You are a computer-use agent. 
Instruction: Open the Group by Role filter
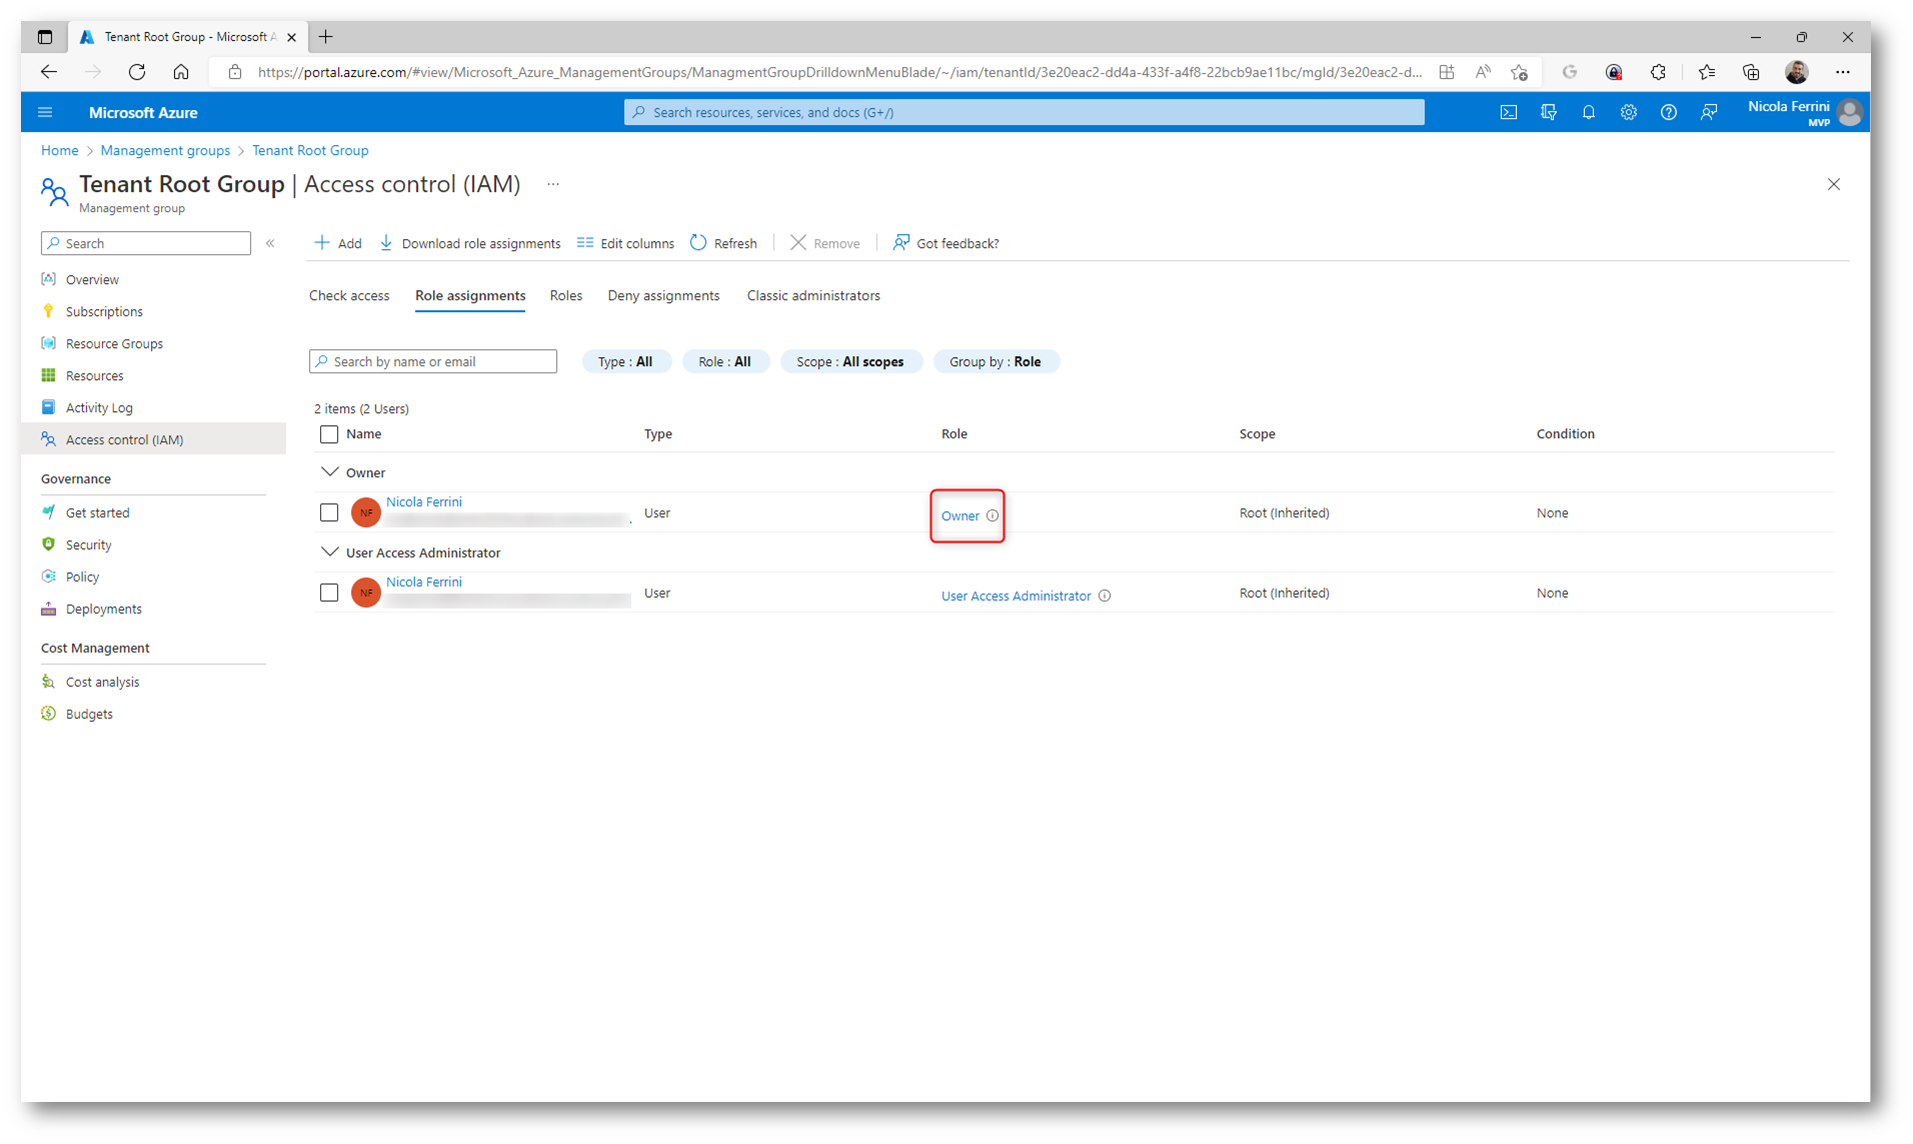(995, 362)
